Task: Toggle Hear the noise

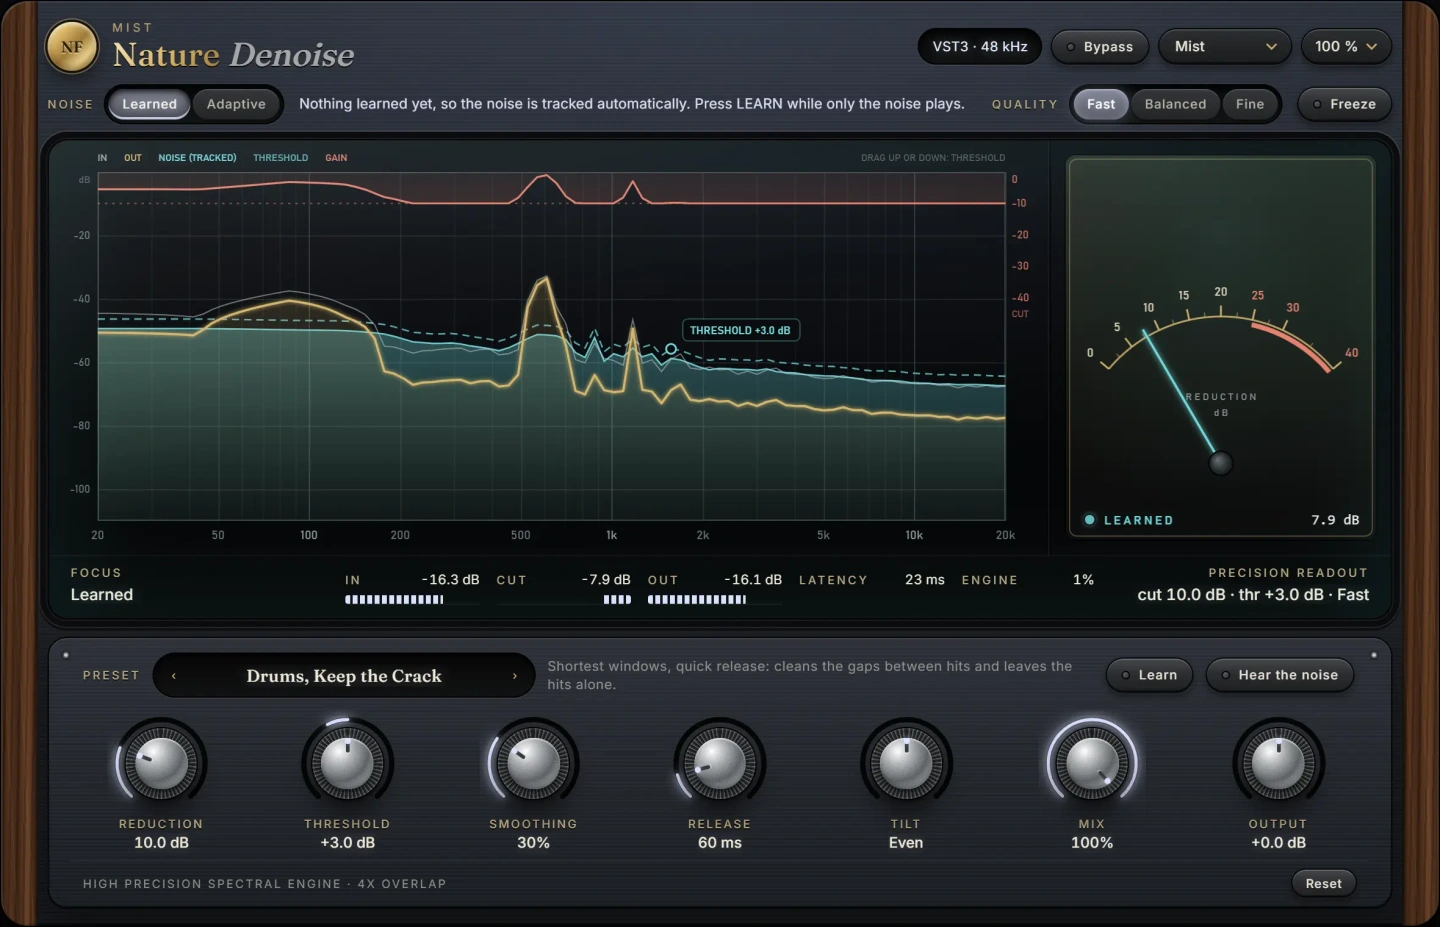Action: pos(1279,675)
